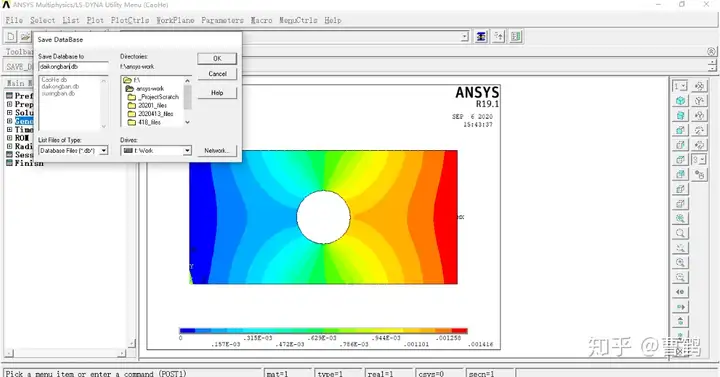
Task: Click the red end of contour legend
Action: [x=460, y=330]
